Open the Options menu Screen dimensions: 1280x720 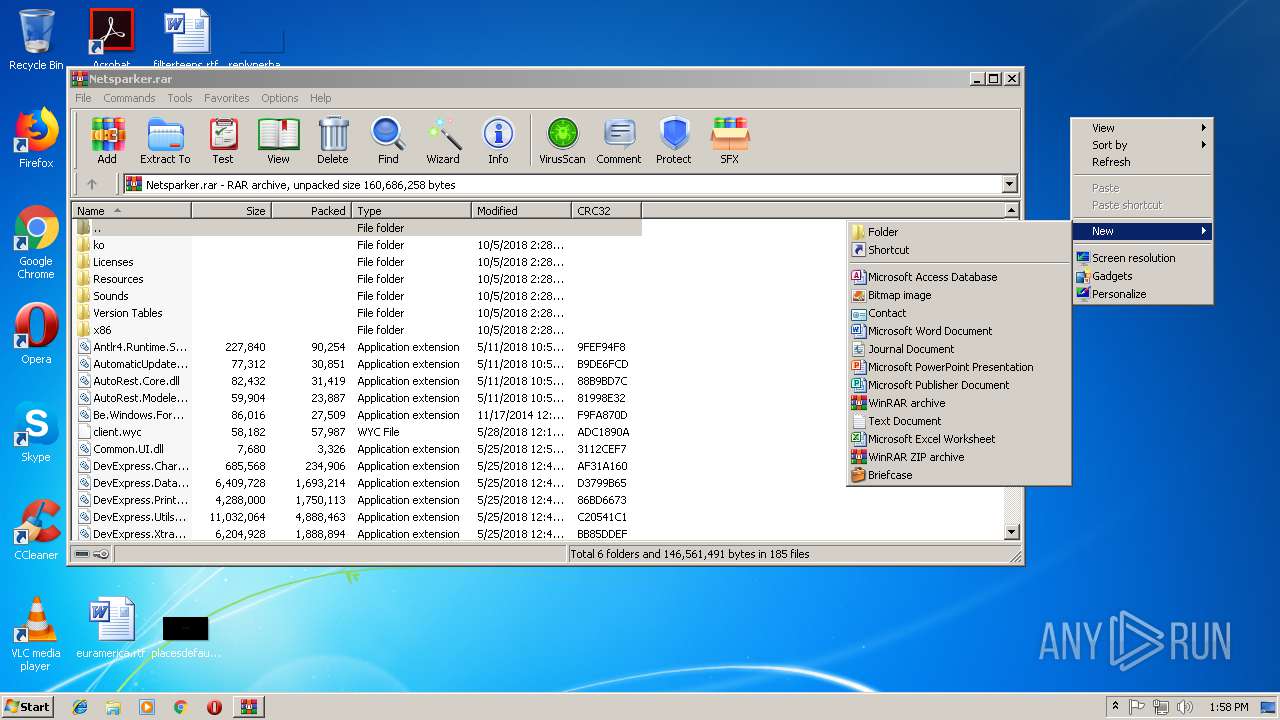click(280, 98)
